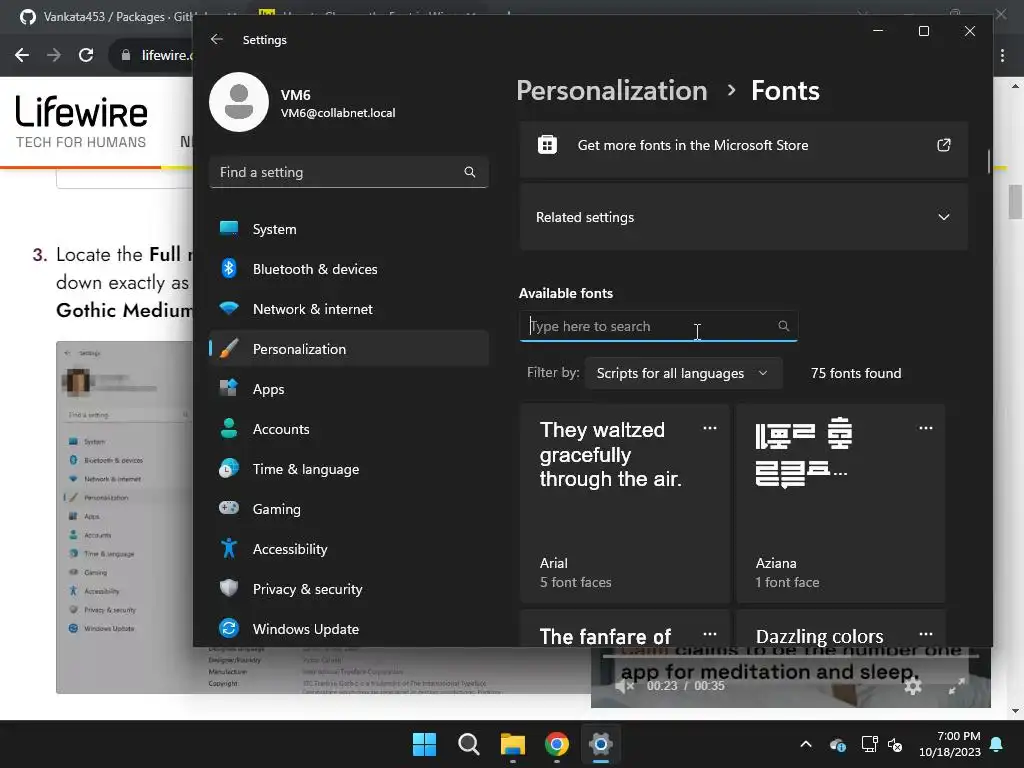
Task: Click the Personalization paintbrush icon
Action: [229, 349]
